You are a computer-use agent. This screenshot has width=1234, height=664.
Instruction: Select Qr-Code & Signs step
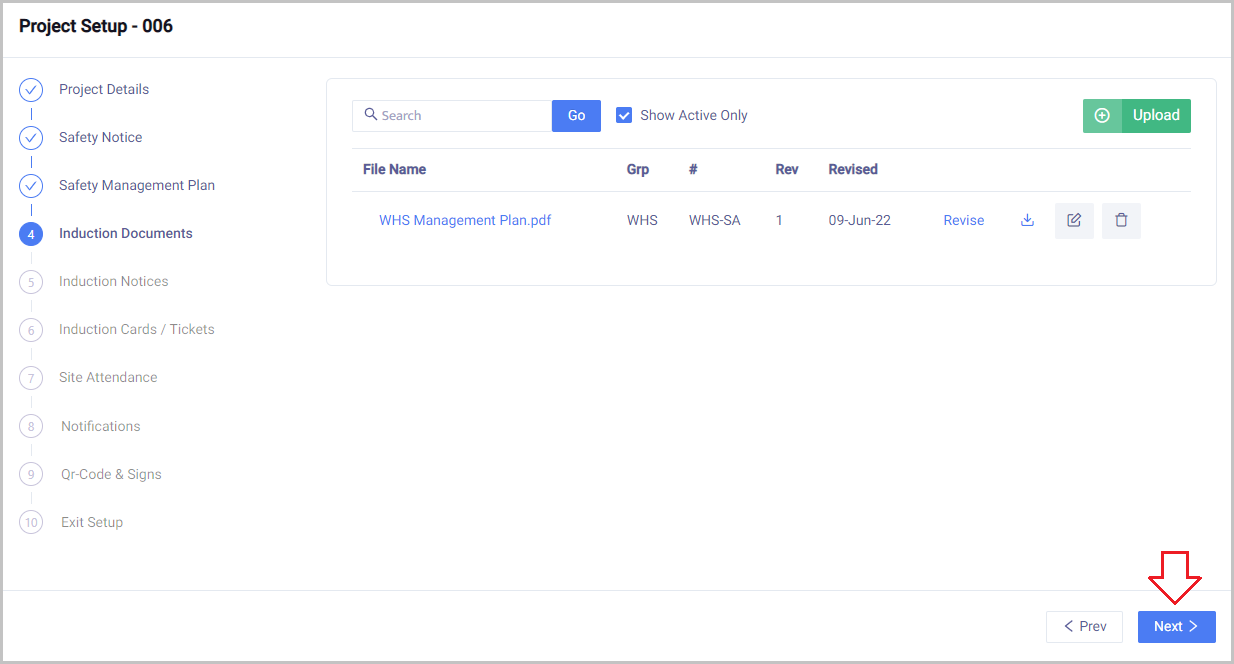click(111, 474)
